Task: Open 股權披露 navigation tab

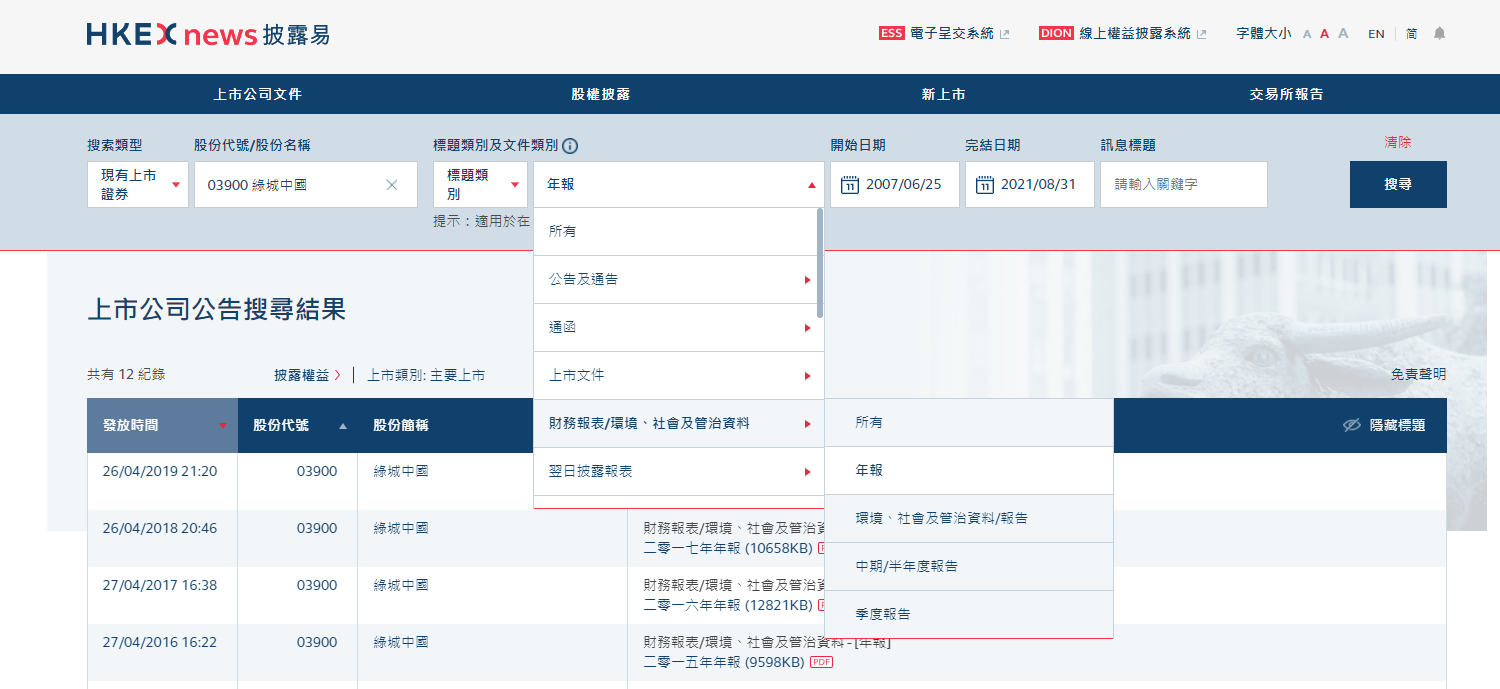Action: point(600,94)
